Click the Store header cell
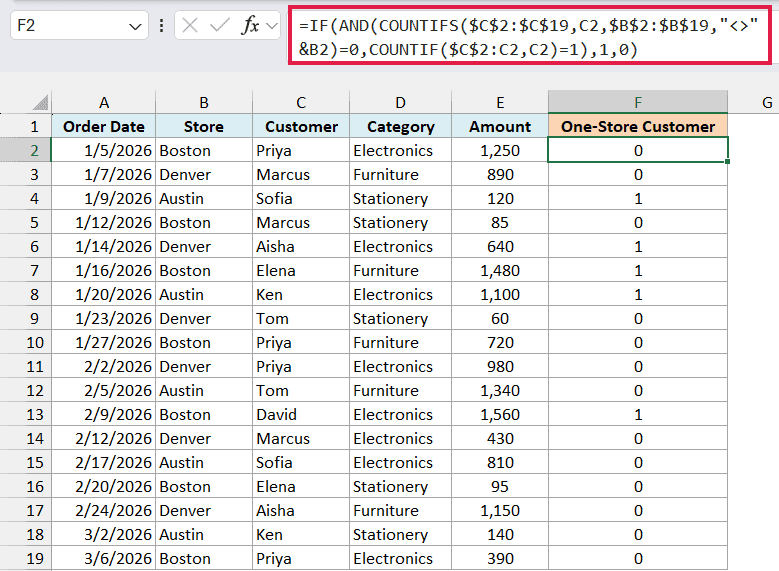This screenshot has height=571, width=779. coord(204,126)
